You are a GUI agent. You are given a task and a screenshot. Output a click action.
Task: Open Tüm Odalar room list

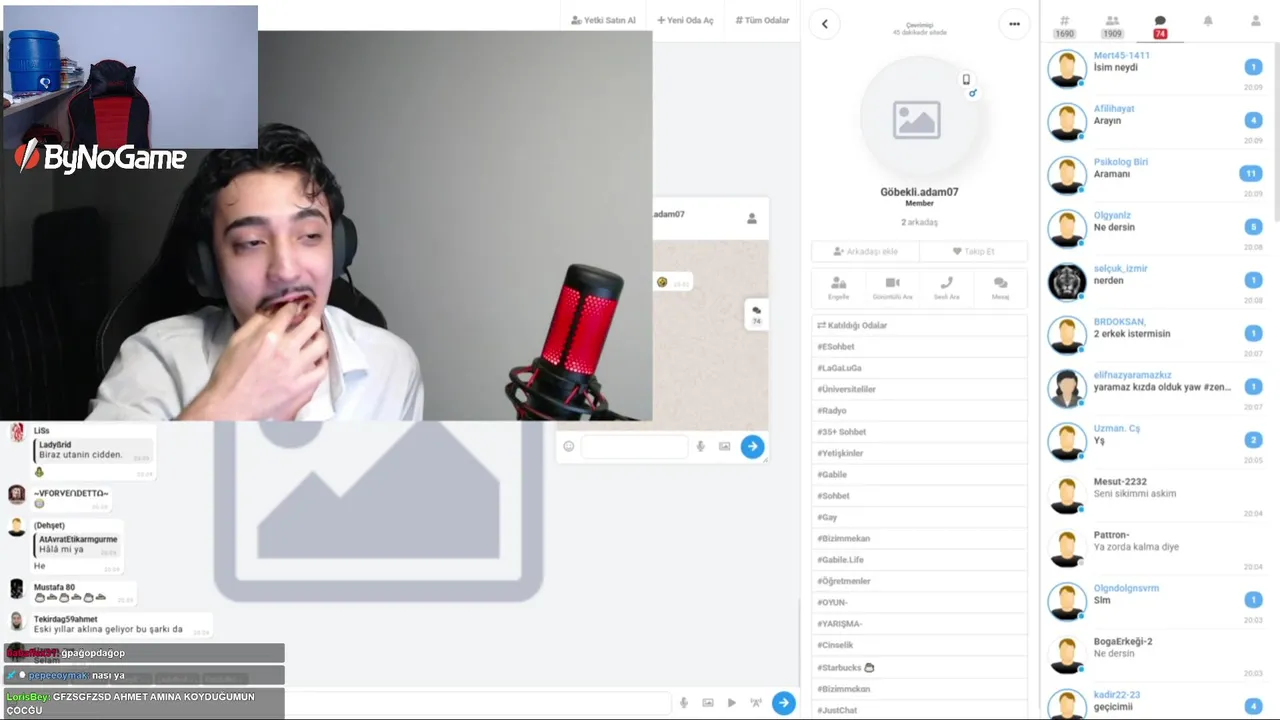[x=762, y=20]
